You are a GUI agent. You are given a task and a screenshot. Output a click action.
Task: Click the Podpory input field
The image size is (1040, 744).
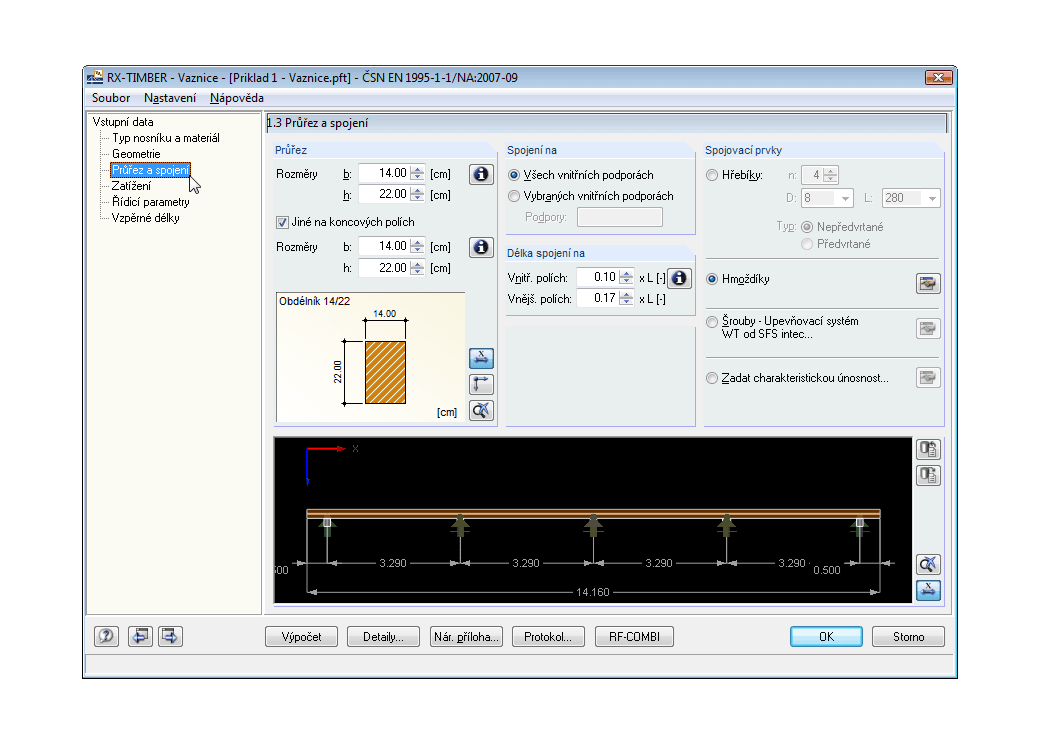click(619, 217)
